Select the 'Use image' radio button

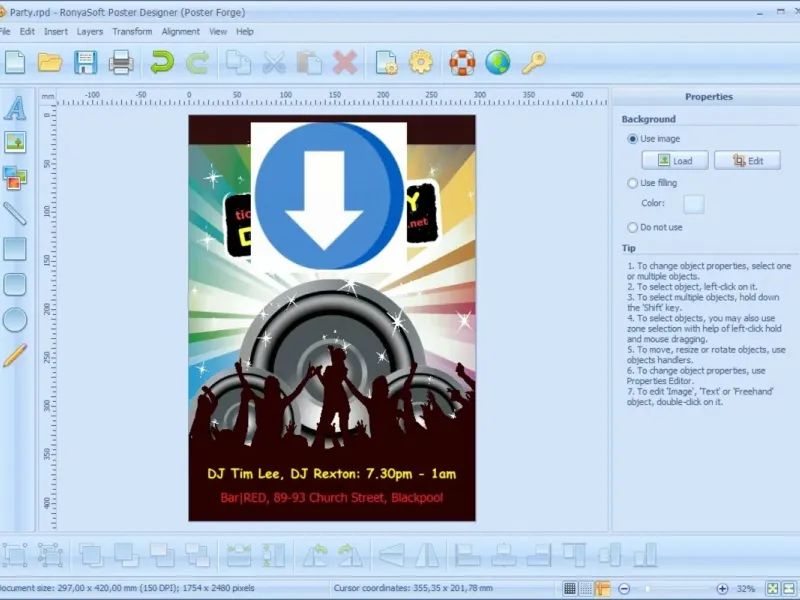pos(632,139)
